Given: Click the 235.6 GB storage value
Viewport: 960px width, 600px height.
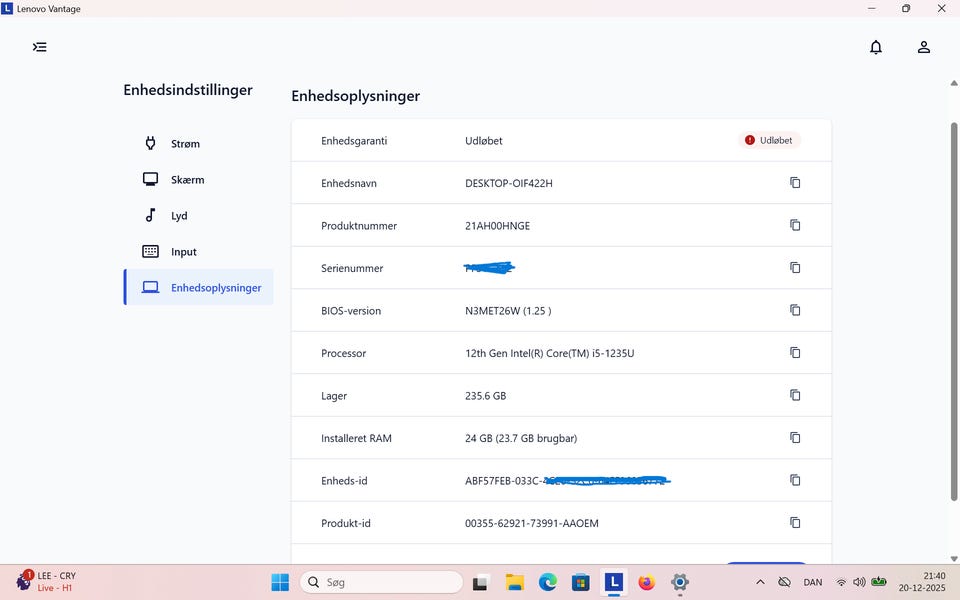Looking at the screenshot, I should click(486, 396).
